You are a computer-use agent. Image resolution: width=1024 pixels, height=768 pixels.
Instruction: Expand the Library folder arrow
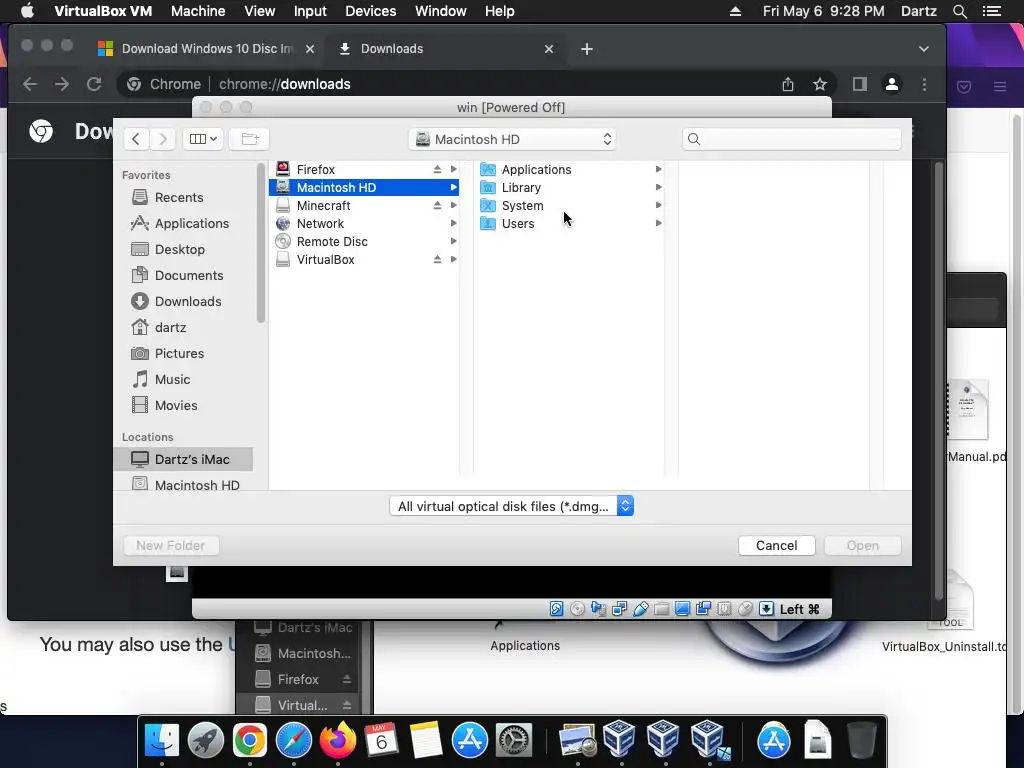[x=658, y=187]
